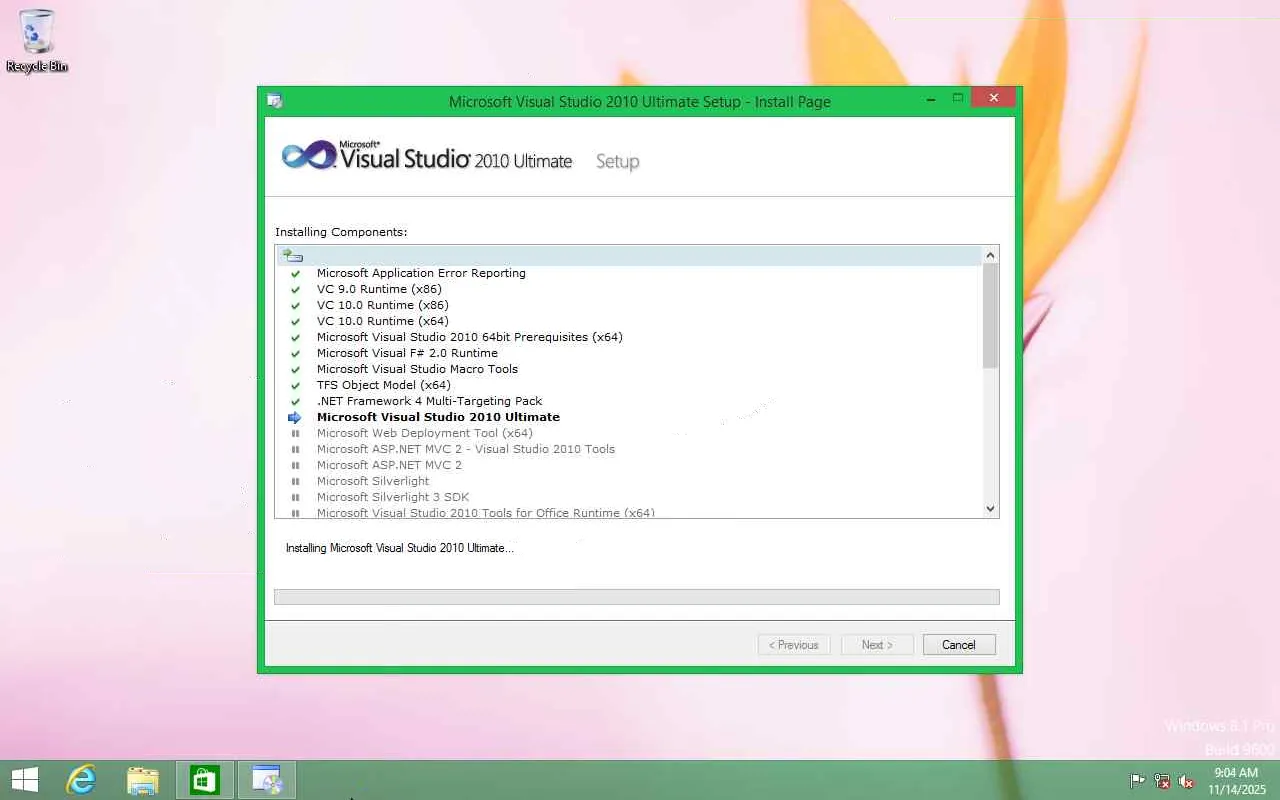This screenshot has height=800, width=1280.
Task: Select the VC 10.0 Runtime (x86) row
Action: [629, 305]
